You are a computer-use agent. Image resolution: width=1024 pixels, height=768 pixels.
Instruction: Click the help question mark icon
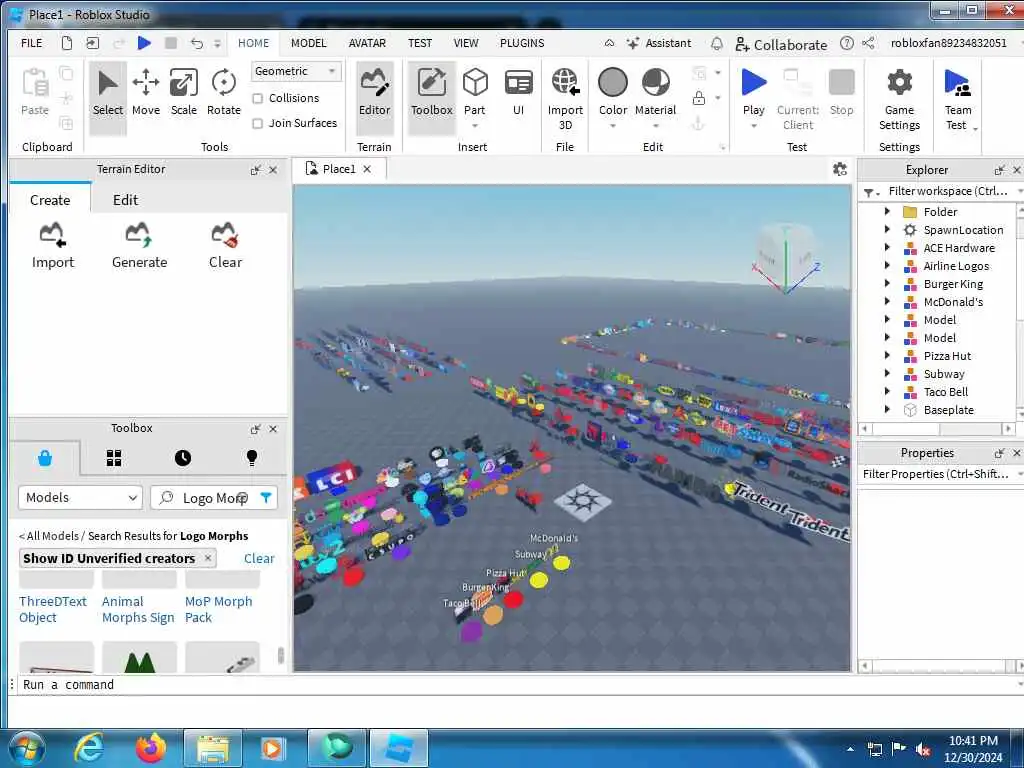point(846,44)
